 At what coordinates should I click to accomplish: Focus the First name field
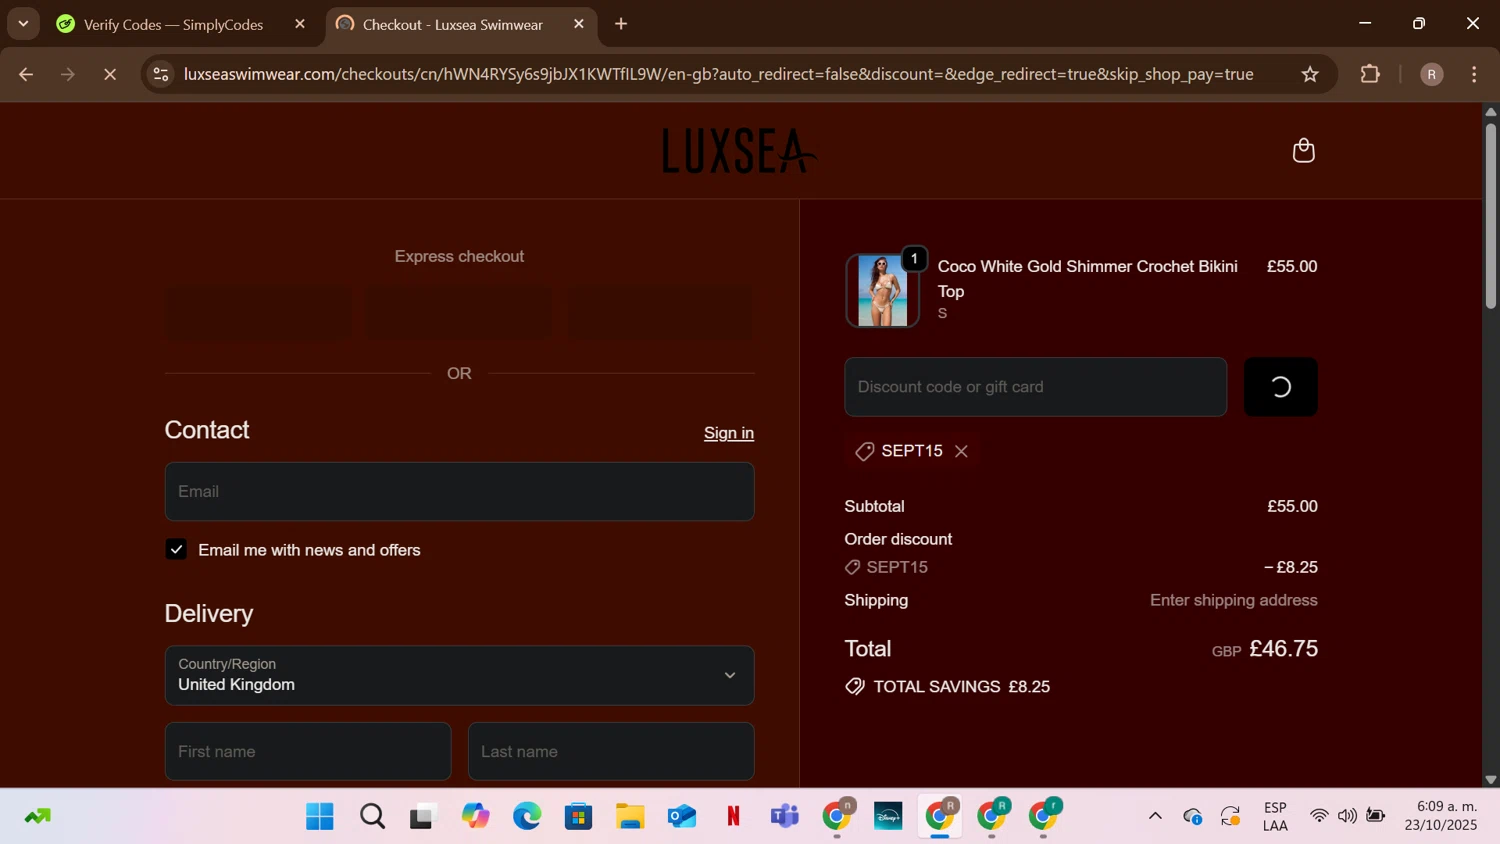pyautogui.click(x=308, y=751)
